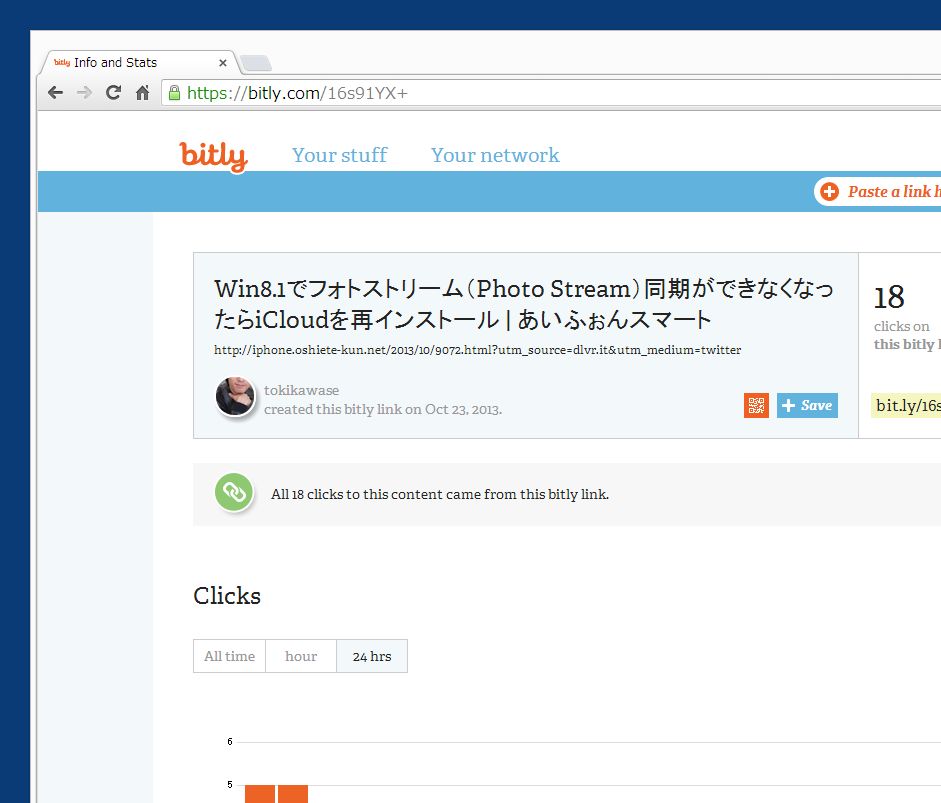Click the browser forward arrow
This screenshot has height=803, width=941.
[85, 93]
